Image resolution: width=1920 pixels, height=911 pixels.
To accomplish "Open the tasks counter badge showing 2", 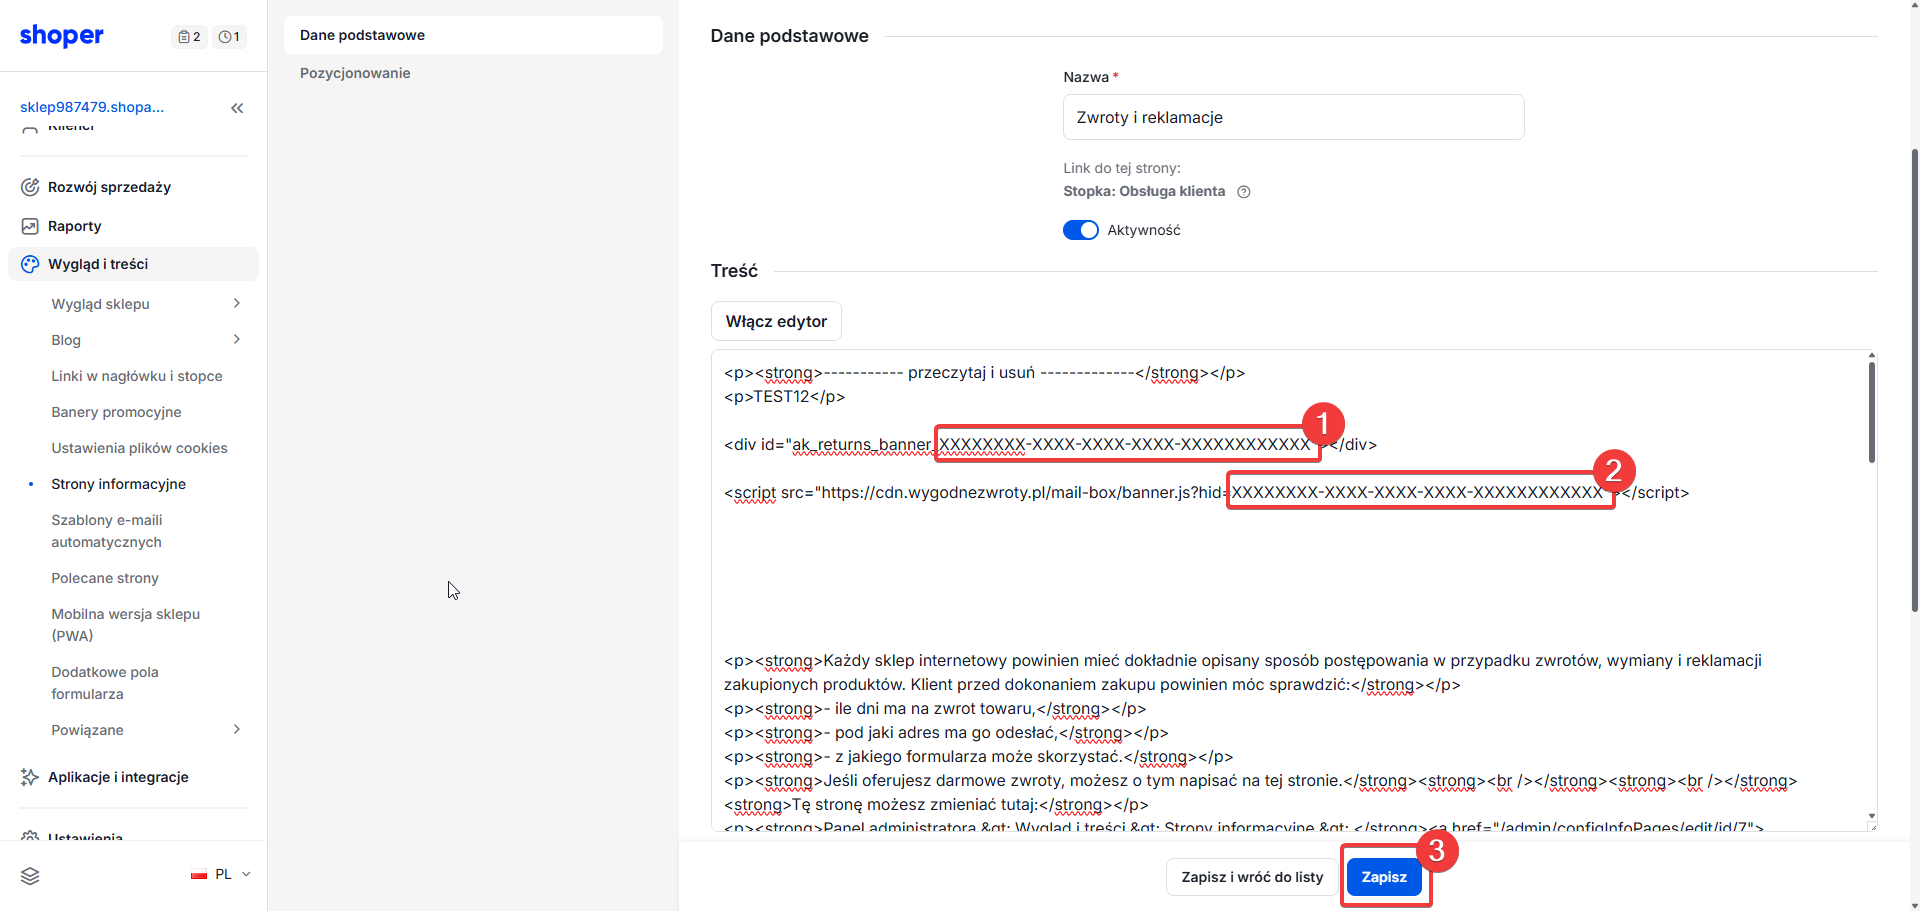I will pos(189,37).
